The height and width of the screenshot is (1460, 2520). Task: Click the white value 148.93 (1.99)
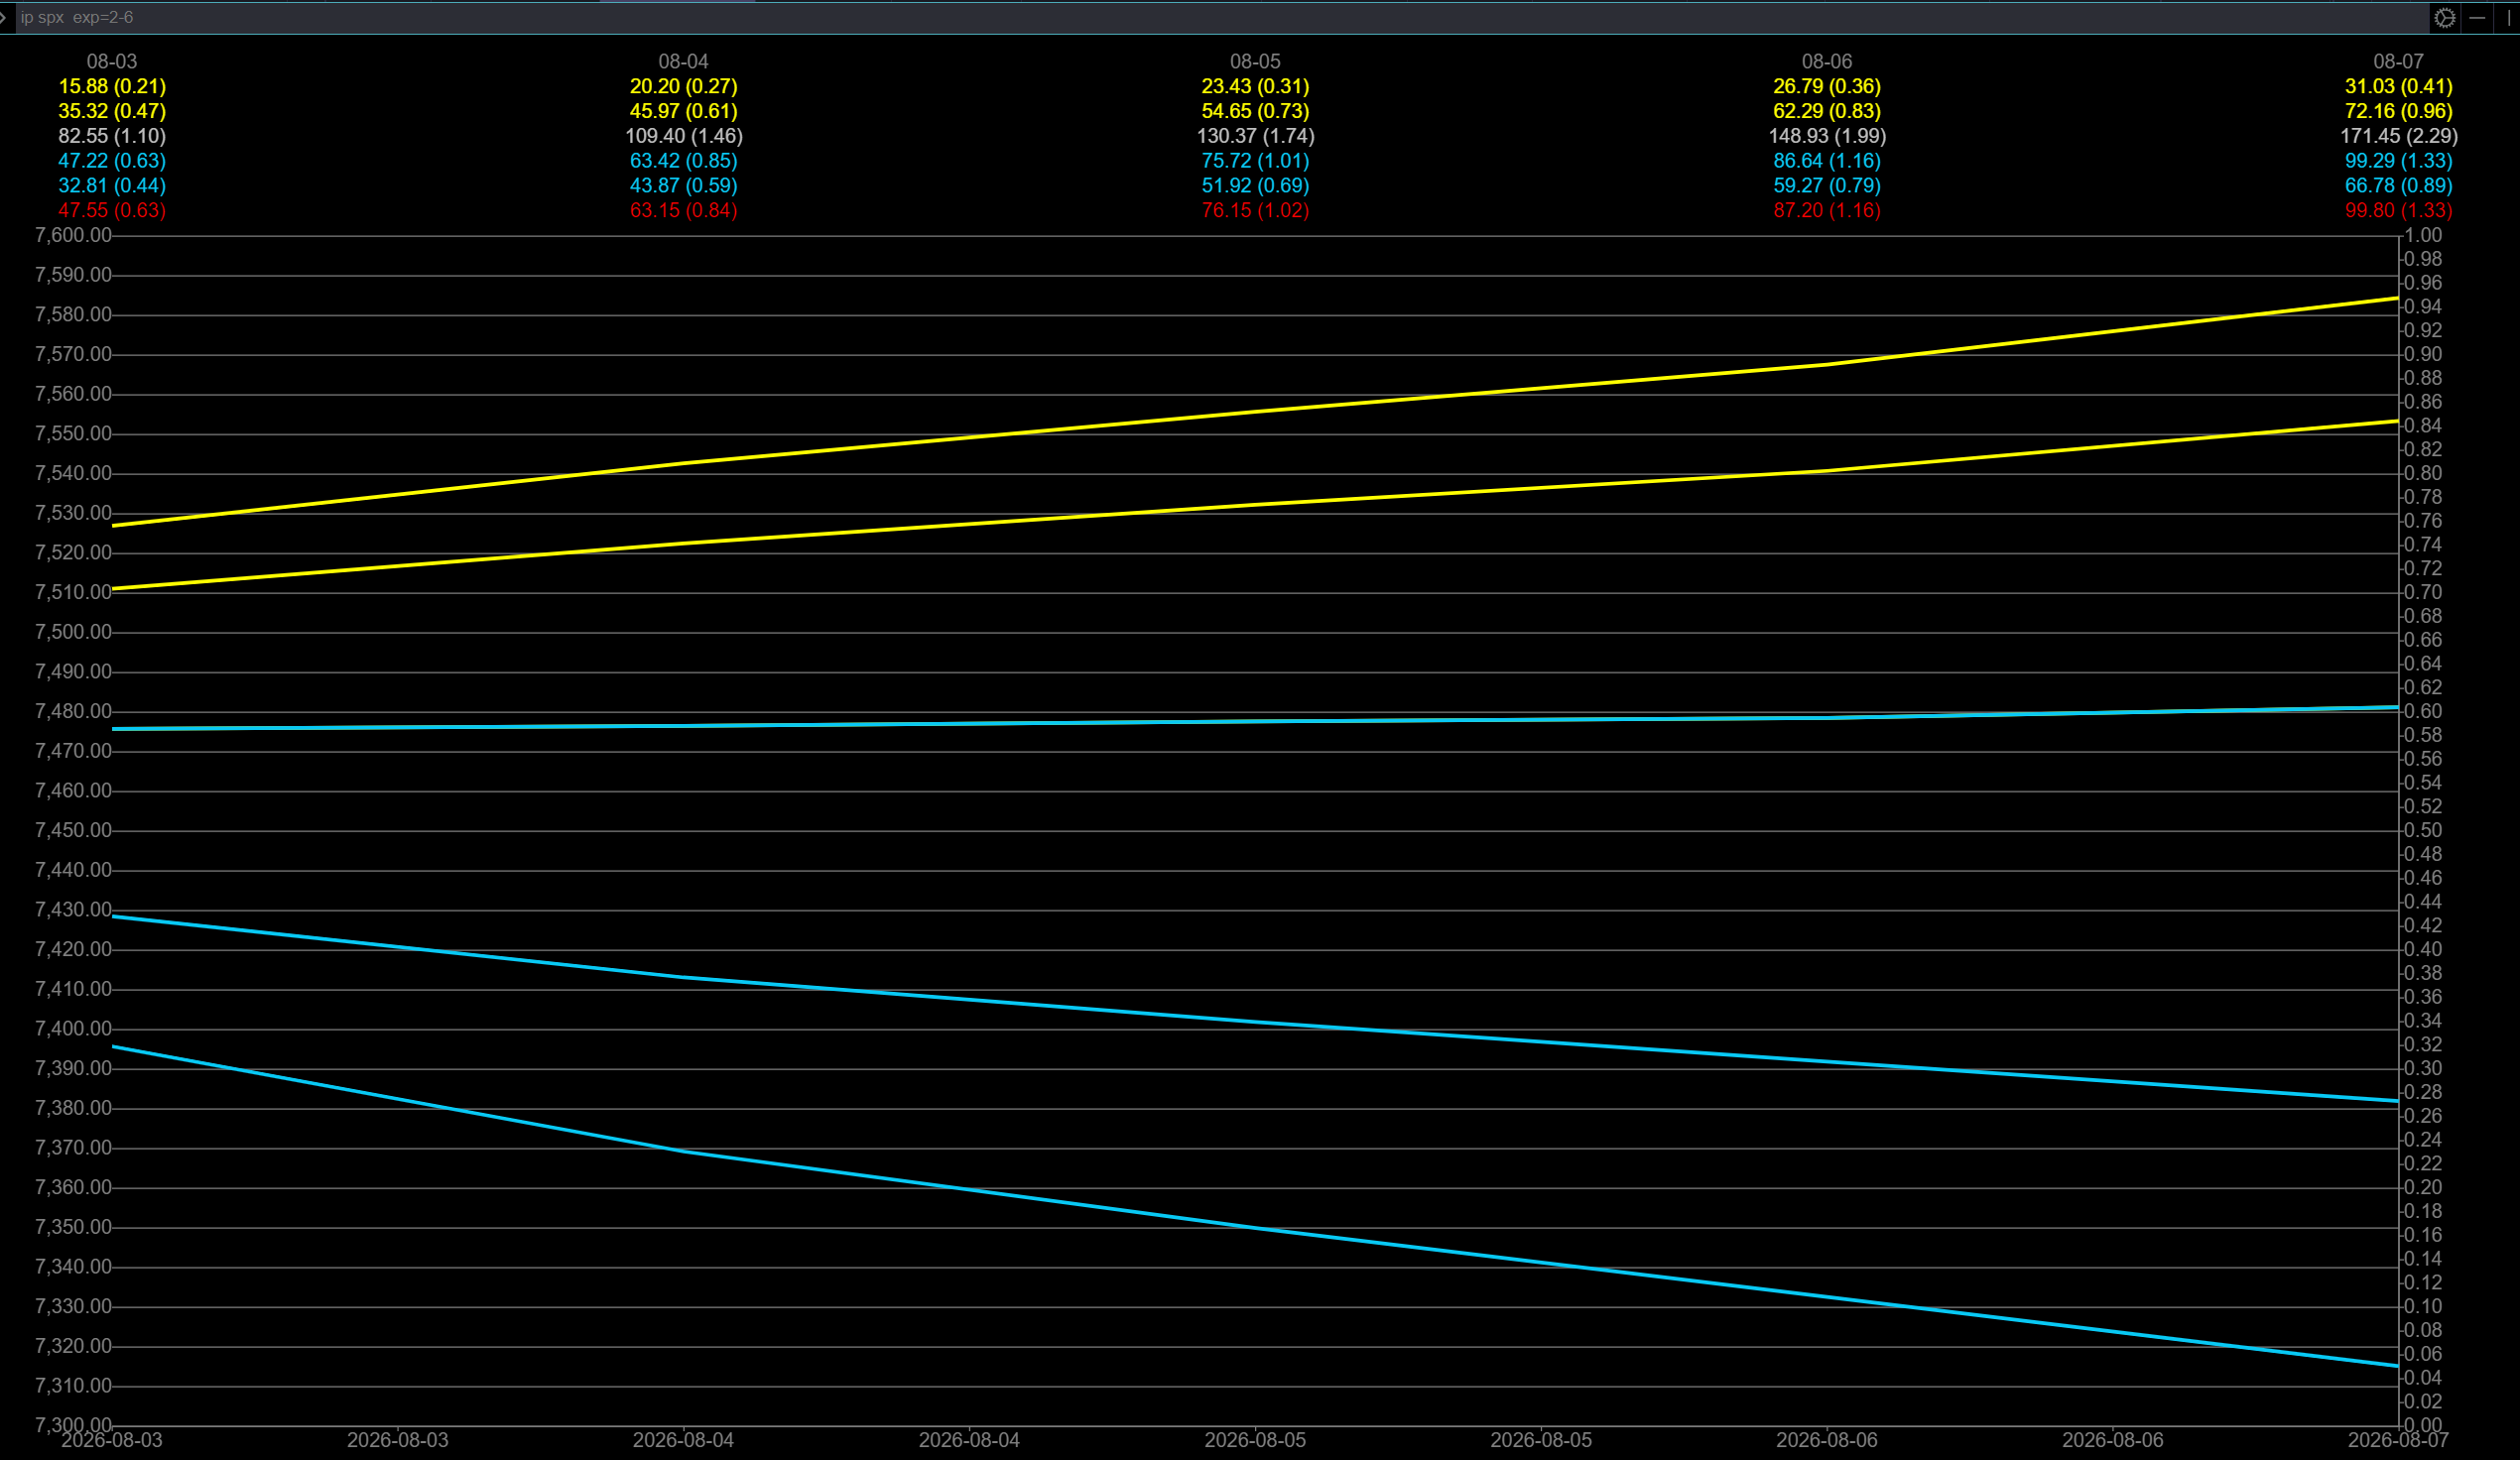pos(1828,136)
